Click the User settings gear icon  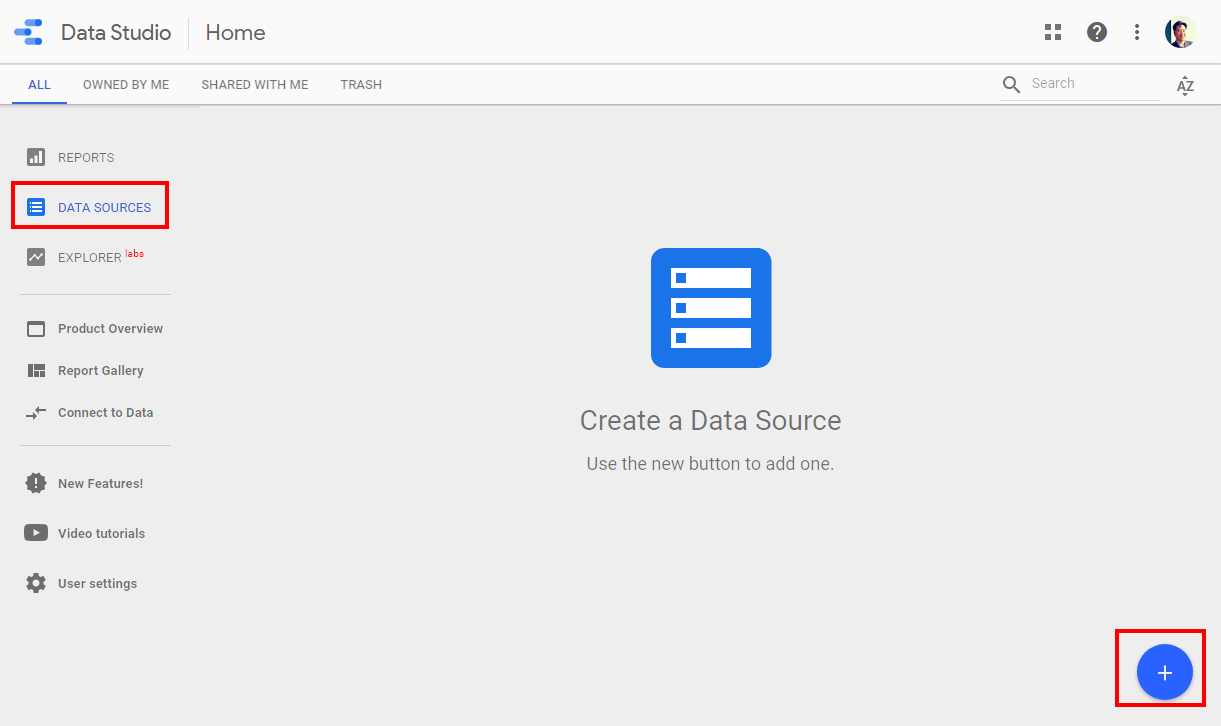36,583
